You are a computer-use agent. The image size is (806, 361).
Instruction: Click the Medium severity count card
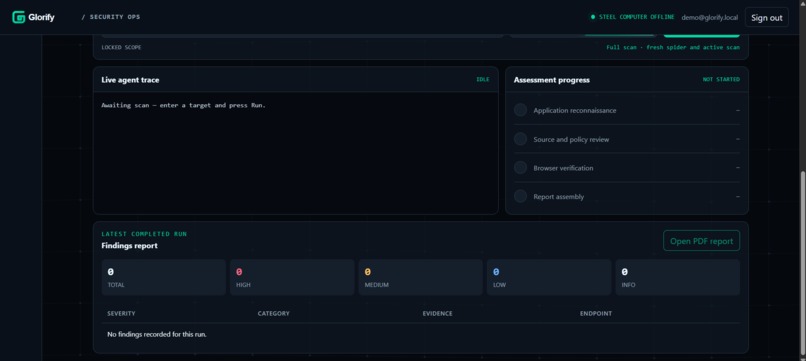(x=420, y=277)
